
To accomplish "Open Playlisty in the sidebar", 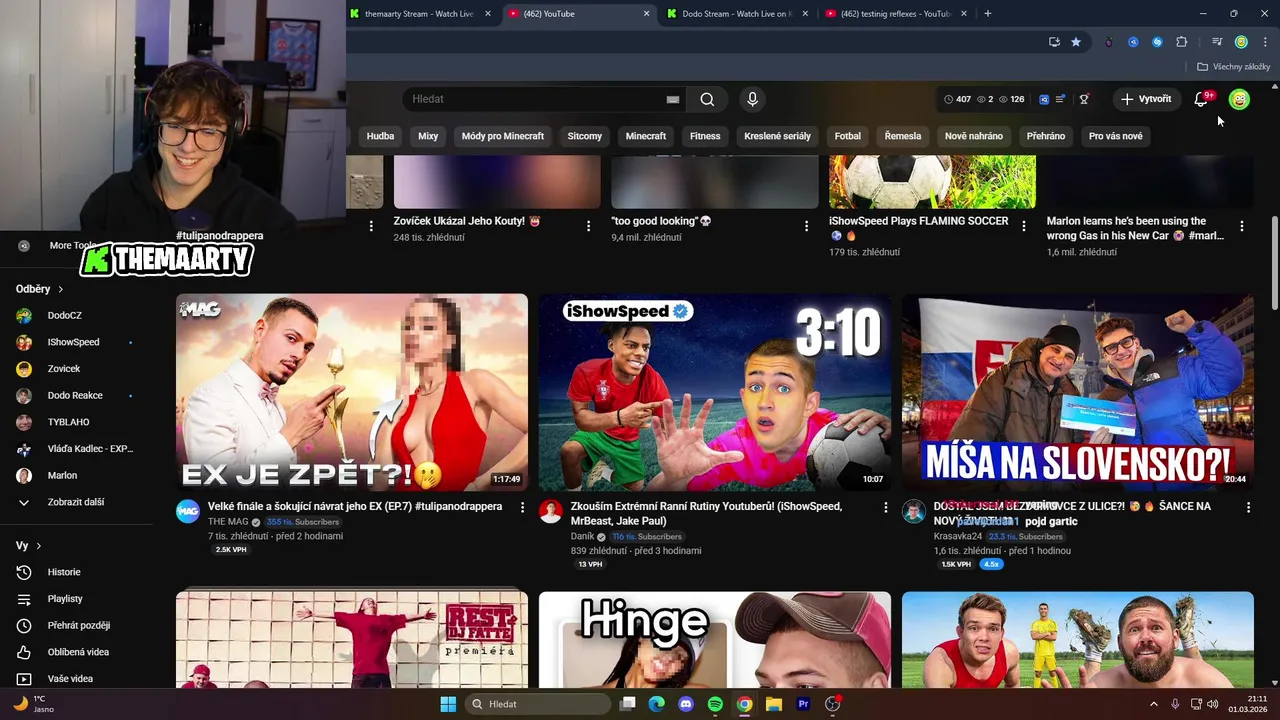I will [65, 599].
